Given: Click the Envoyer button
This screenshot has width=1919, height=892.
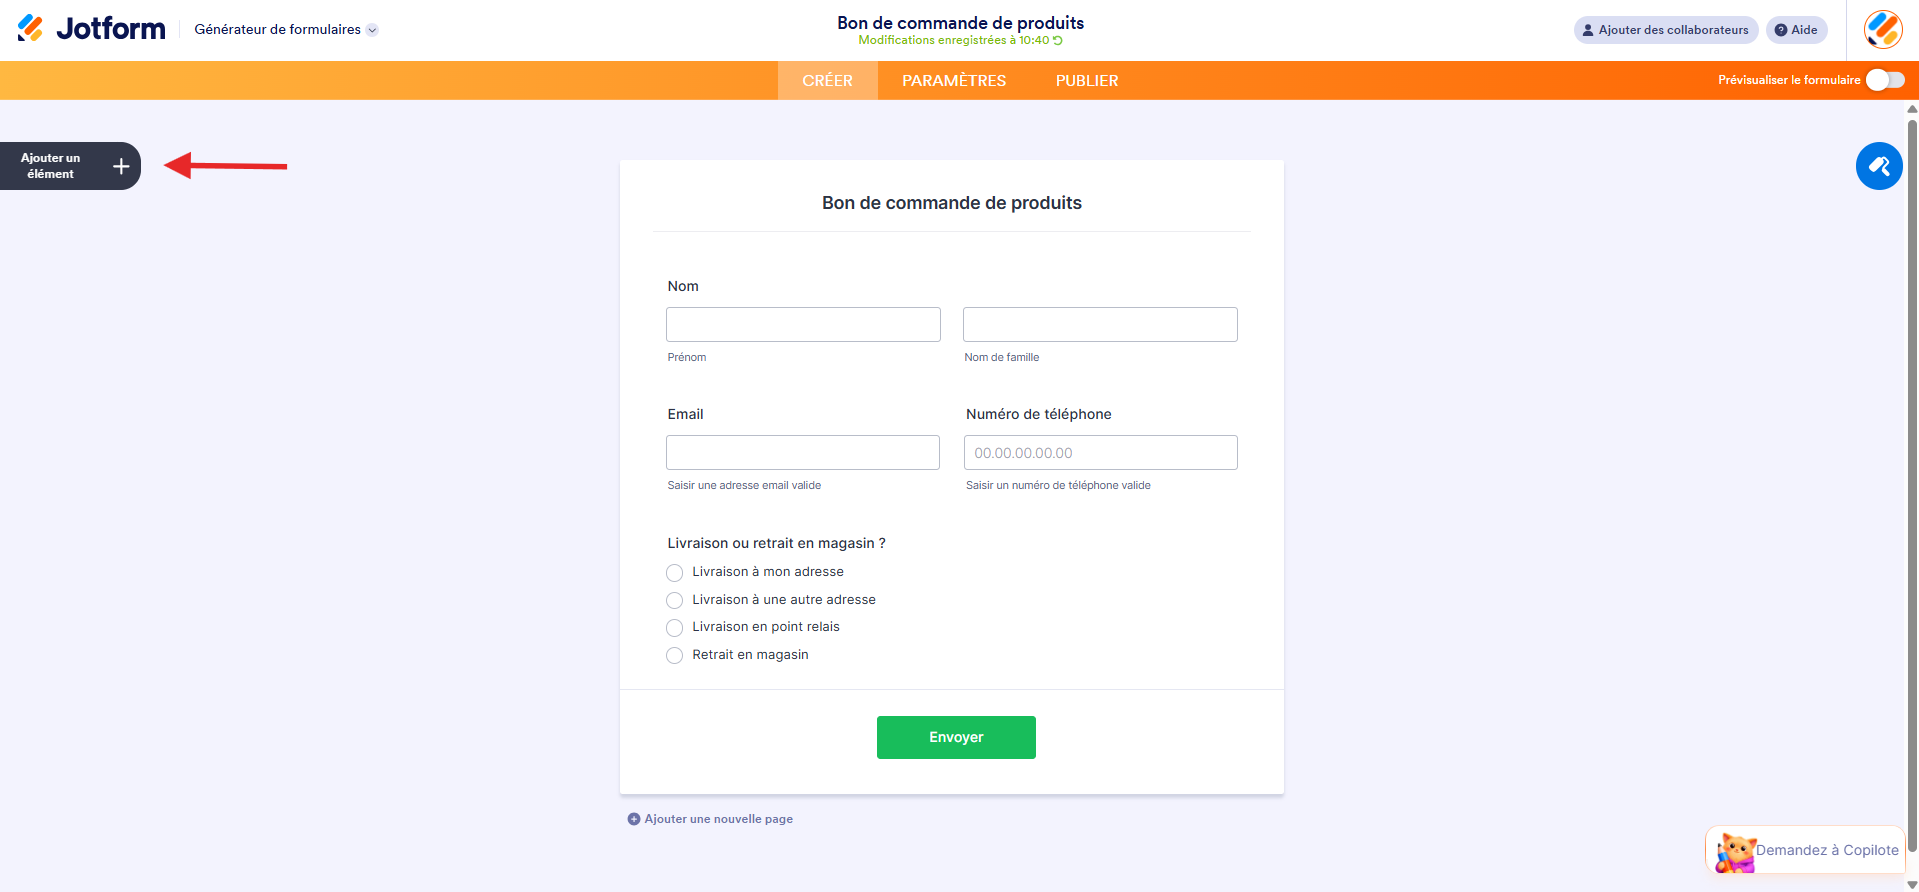Looking at the screenshot, I should pyautogui.click(x=955, y=737).
